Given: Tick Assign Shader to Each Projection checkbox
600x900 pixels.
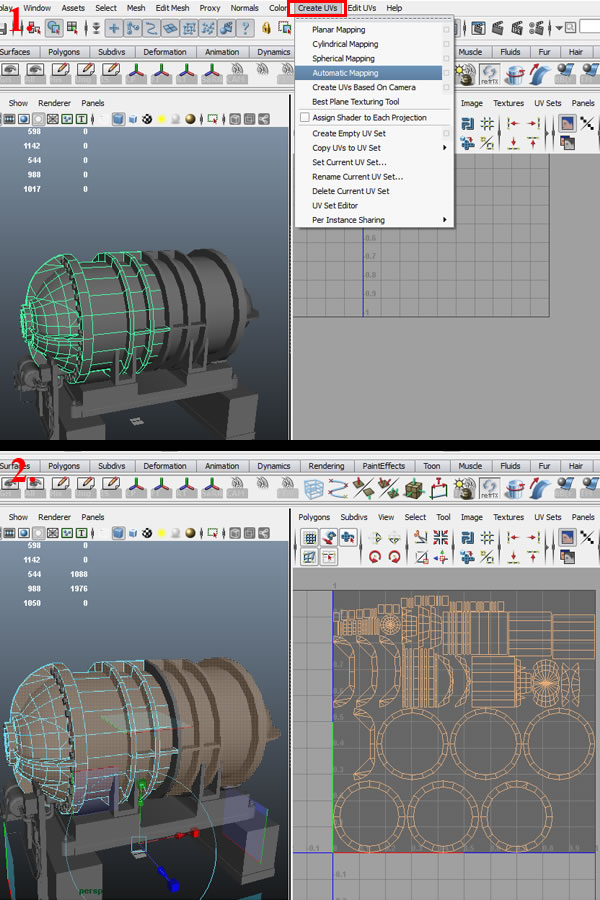Looking at the screenshot, I should click(x=305, y=117).
